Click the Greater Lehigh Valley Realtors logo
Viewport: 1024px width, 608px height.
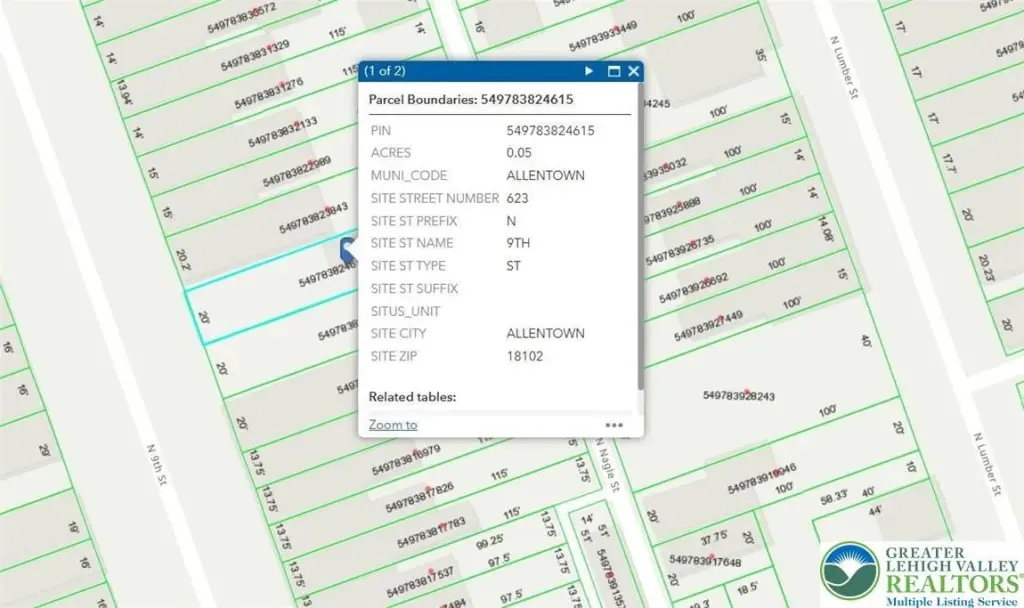click(x=920, y=574)
